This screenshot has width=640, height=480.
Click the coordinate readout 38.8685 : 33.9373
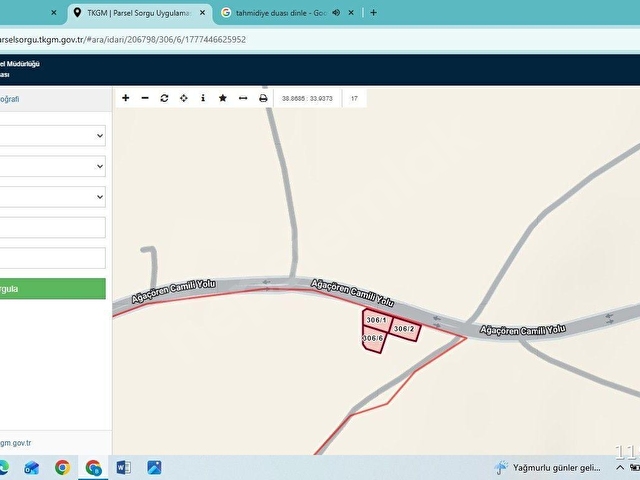(x=307, y=98)
